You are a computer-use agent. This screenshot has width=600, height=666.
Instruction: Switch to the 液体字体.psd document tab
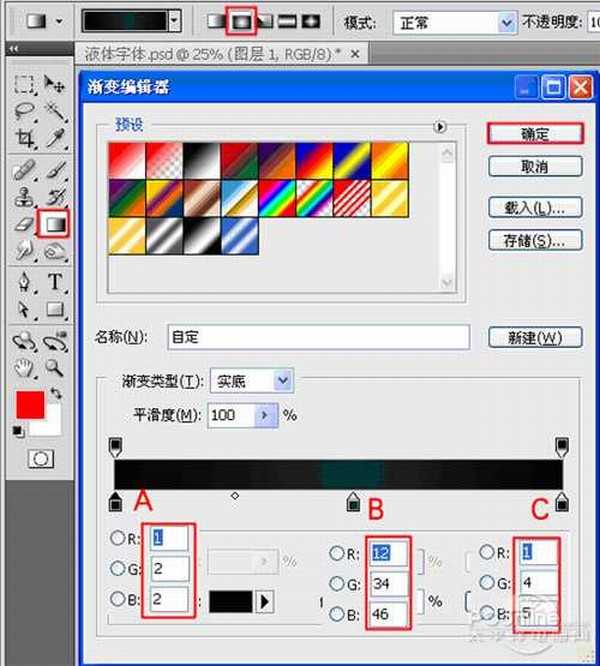tap(212, 54)
